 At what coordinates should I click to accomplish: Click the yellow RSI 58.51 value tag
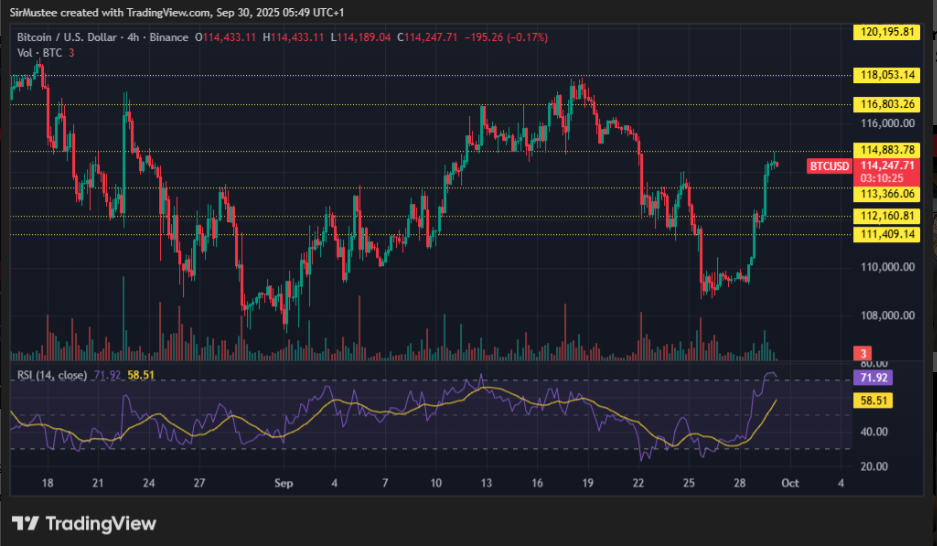(x=871, y=400)
